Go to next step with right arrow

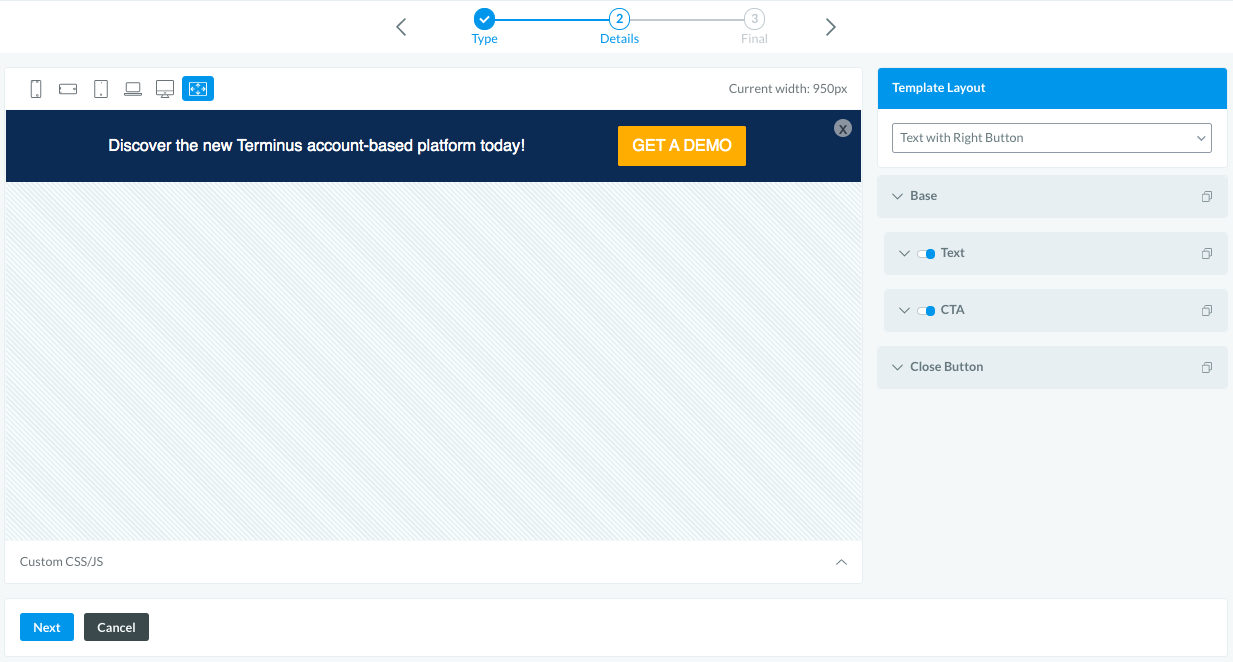point(830,27)
